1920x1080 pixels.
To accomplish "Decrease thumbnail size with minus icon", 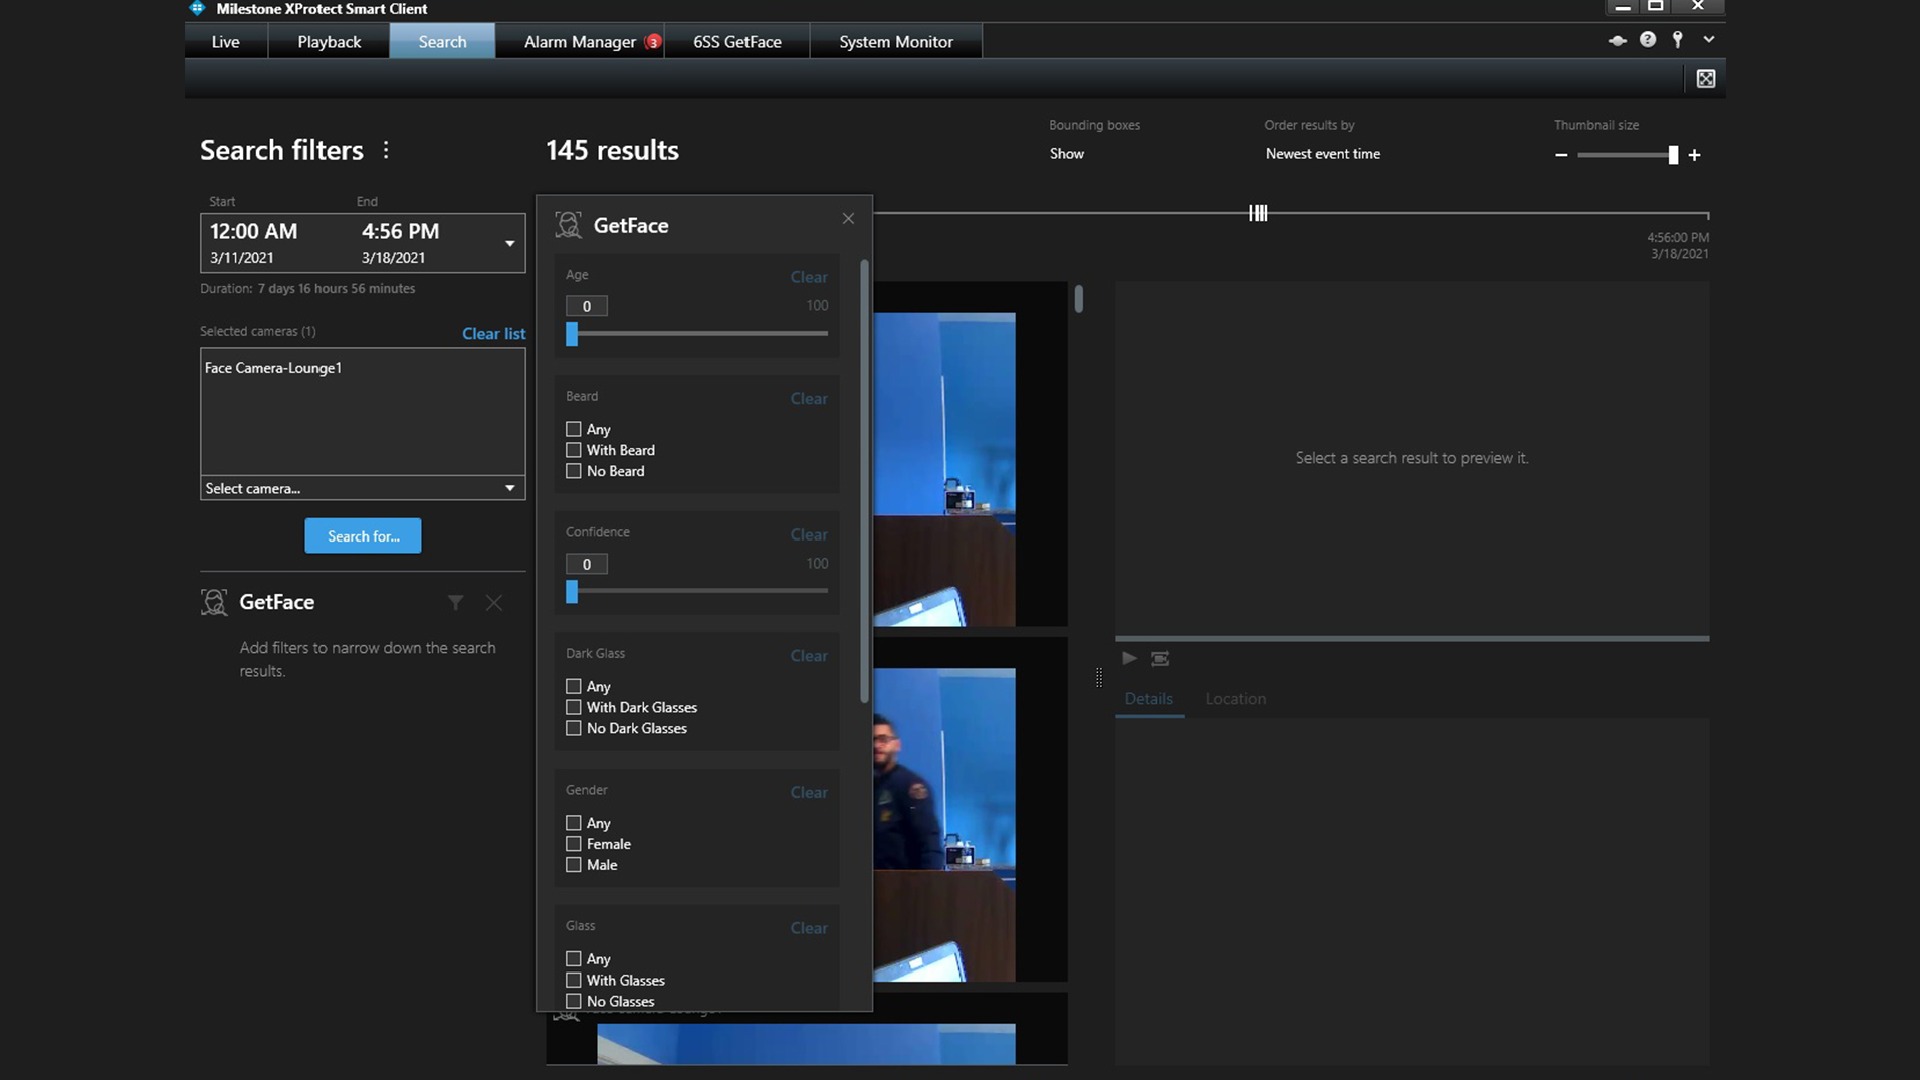I will (x=1561, y=155).
